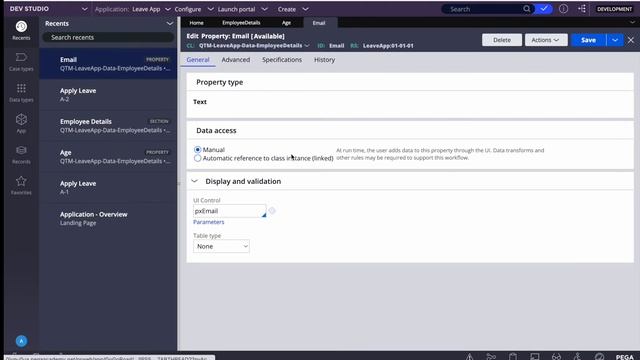Switch to the EmployeeDetails tab
The width and height of the screenshot is (640, 360).
[x=241, y=23]
